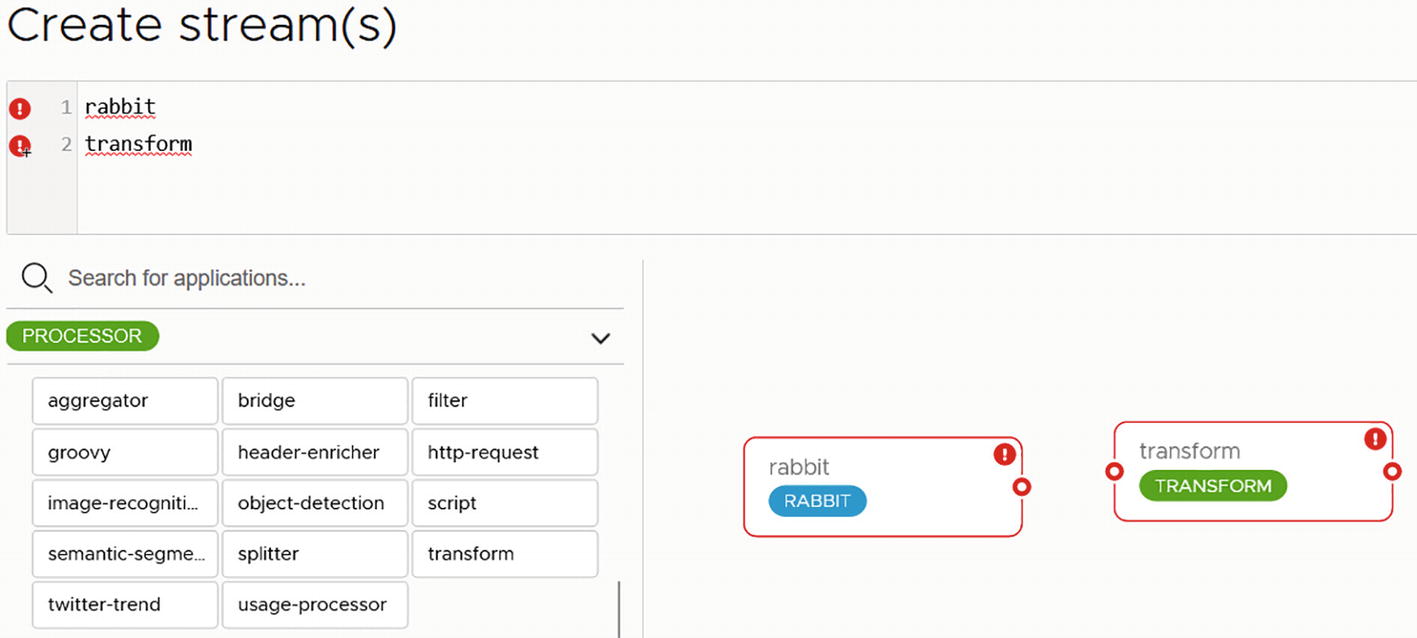Click the error icon on editor line 1
1417x638 pixels.
pyautogui.click(x=19, y=108)
